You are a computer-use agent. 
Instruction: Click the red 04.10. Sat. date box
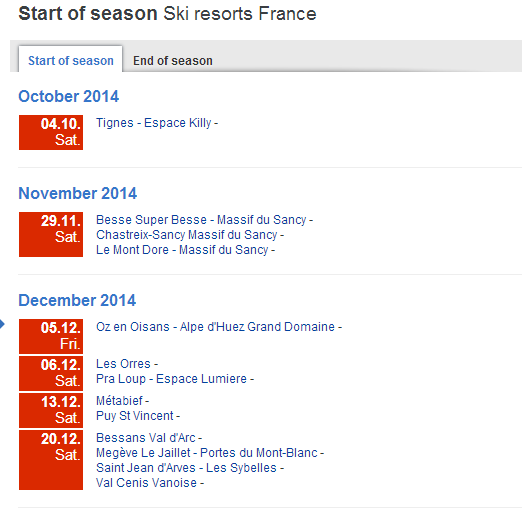[51, 132]
